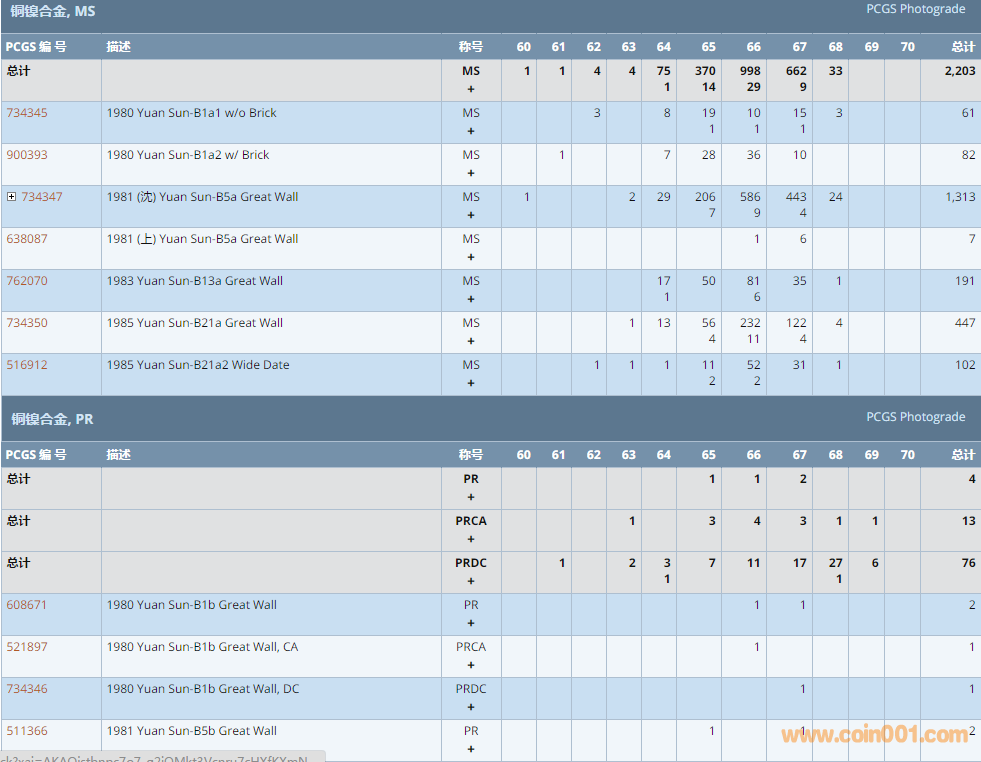Open PCGS number 734345 link
This screenshot has height=762, width=981.
[x=27, y=113]
